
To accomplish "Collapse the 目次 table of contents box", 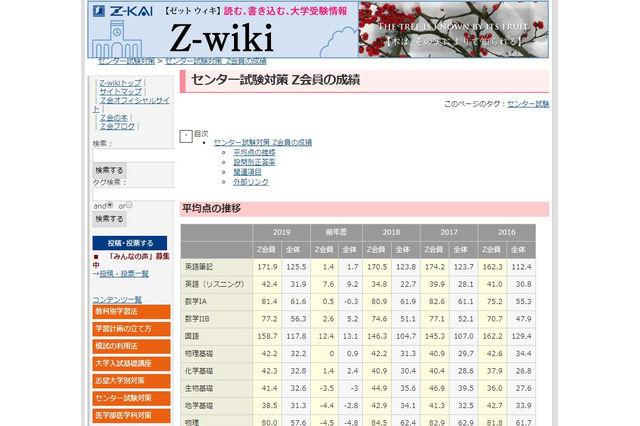I will click(186, 136).
